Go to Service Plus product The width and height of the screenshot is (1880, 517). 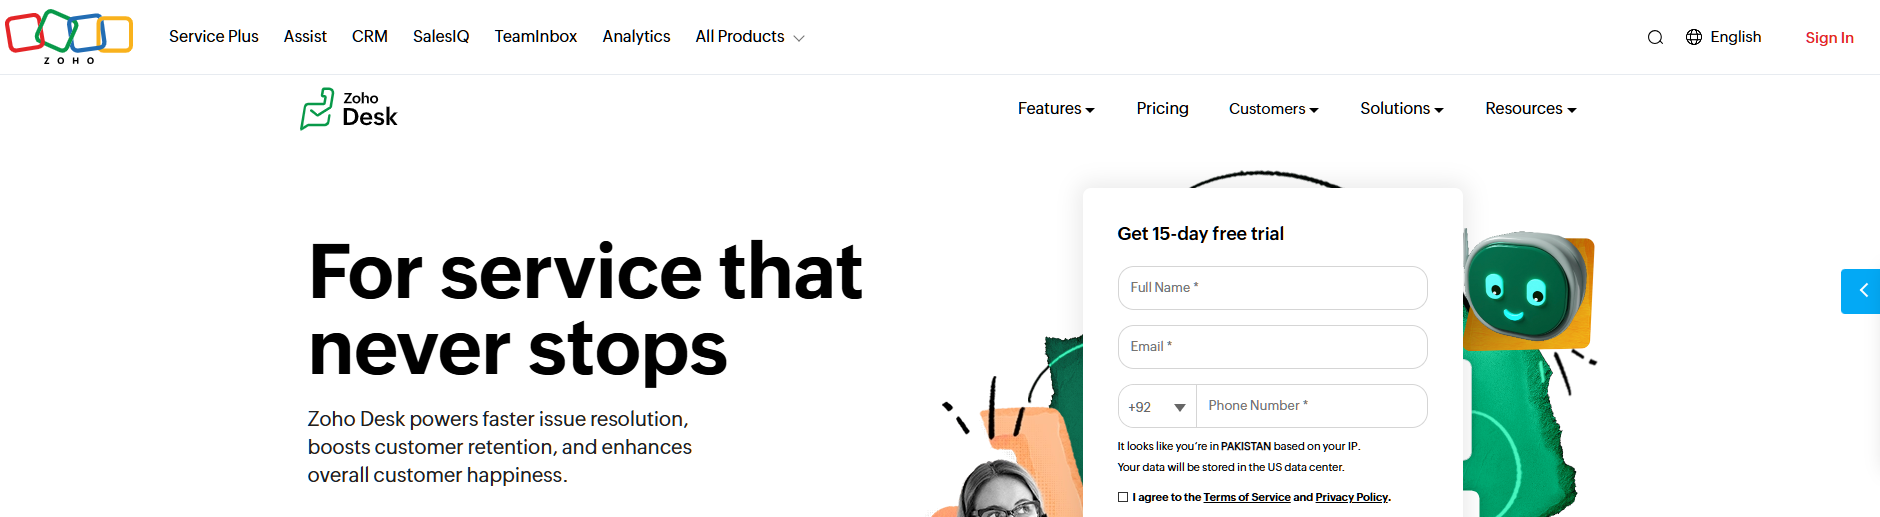click(x=214, y=37)
